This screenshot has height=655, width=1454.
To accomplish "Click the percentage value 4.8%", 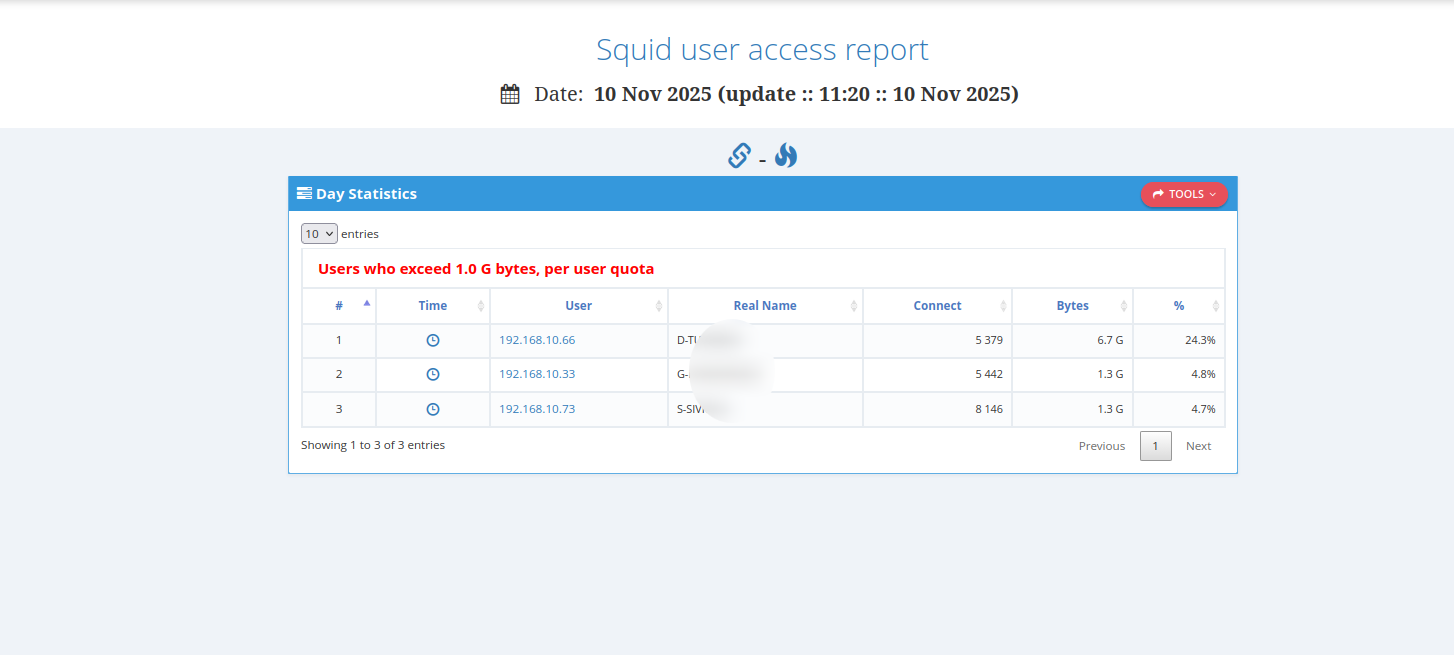I will [1203, 374].
